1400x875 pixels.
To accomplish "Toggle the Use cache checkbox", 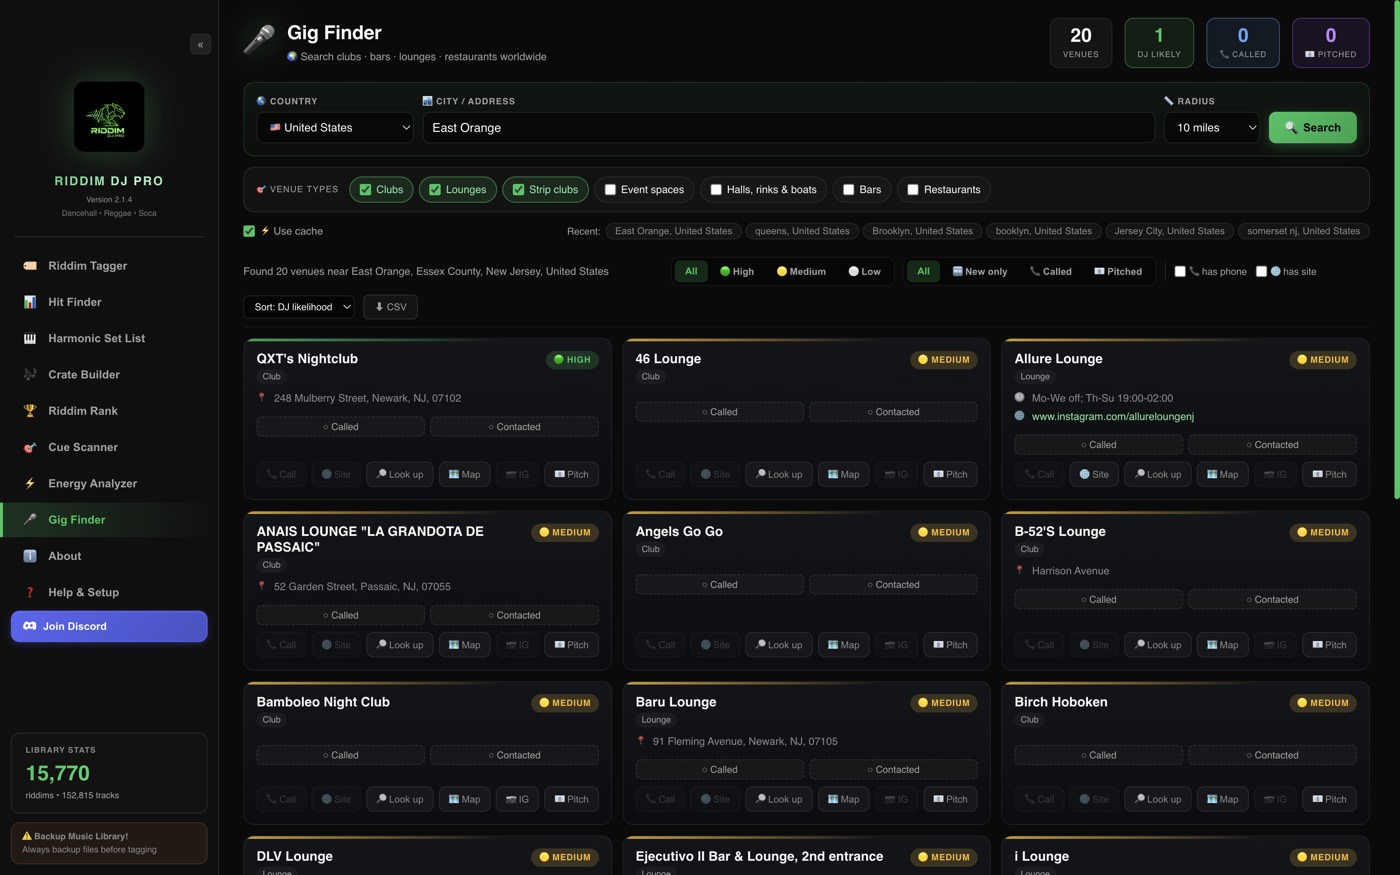I will [x=249, y=231].
